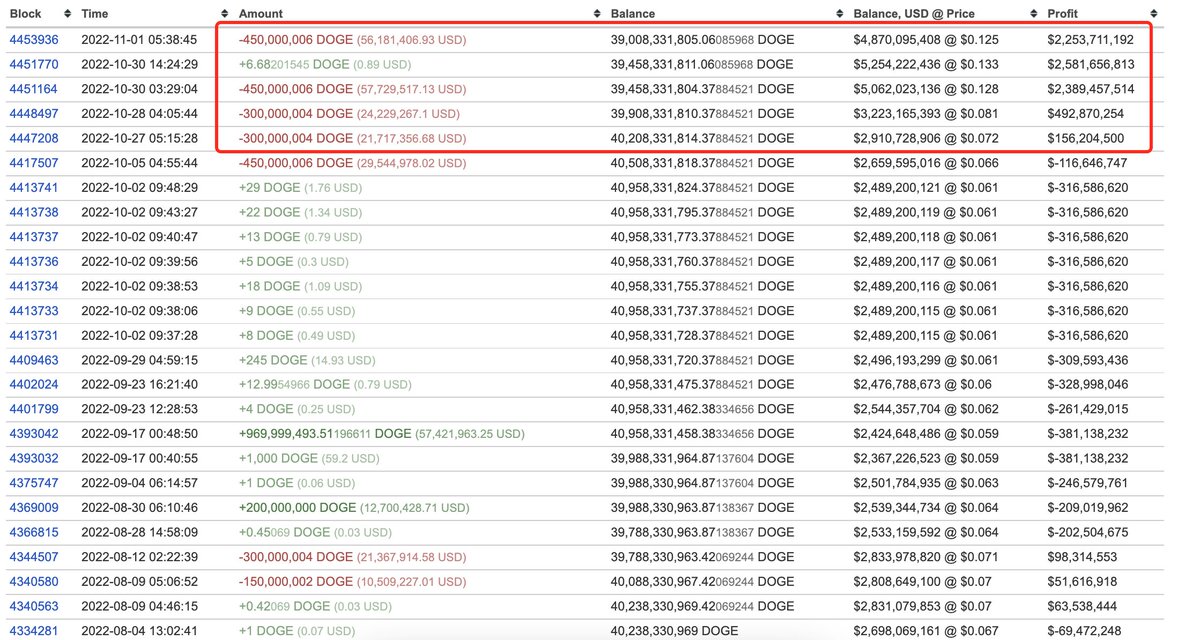Open block 4417507 link
The width and height of the screenshot is (1200, 640).
[x=34, y=163]
